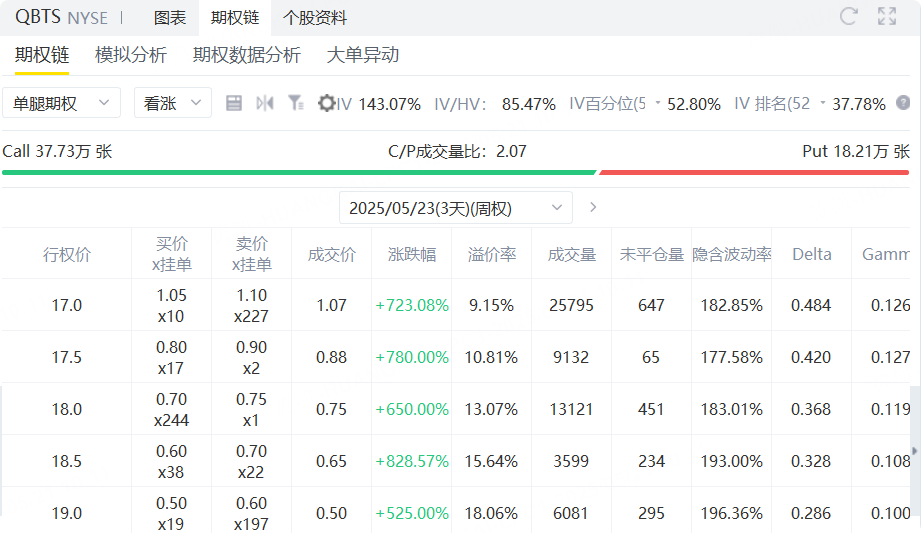Sort by 隐含波动率 column header
Viewport: 921px width, 533px height.
pos(732,254)
